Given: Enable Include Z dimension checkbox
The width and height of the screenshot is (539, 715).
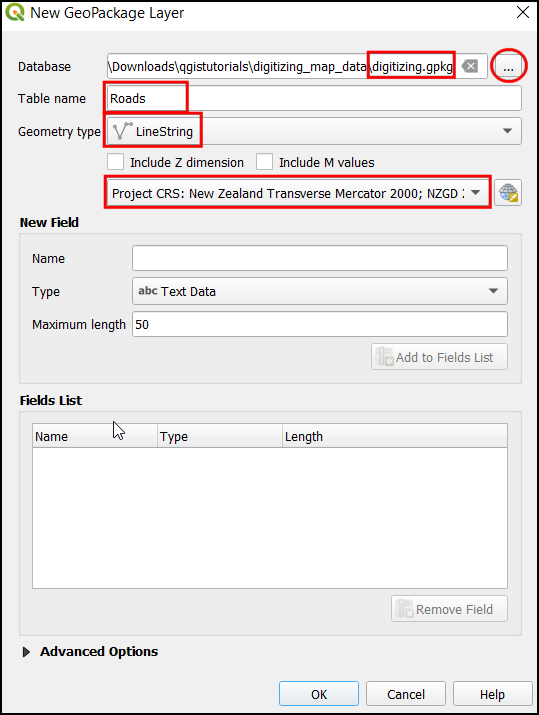Looking at the screenshot, I should [x=115, y=162].
